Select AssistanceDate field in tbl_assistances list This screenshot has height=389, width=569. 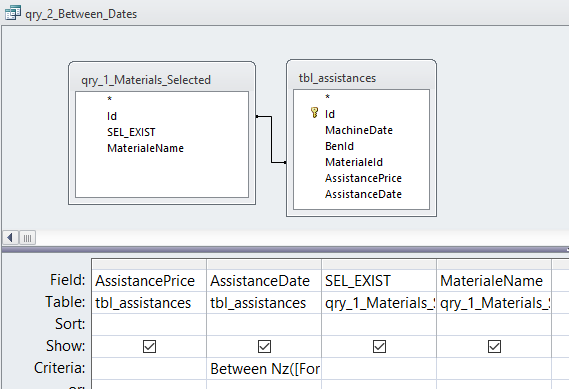tap(363, 194)
